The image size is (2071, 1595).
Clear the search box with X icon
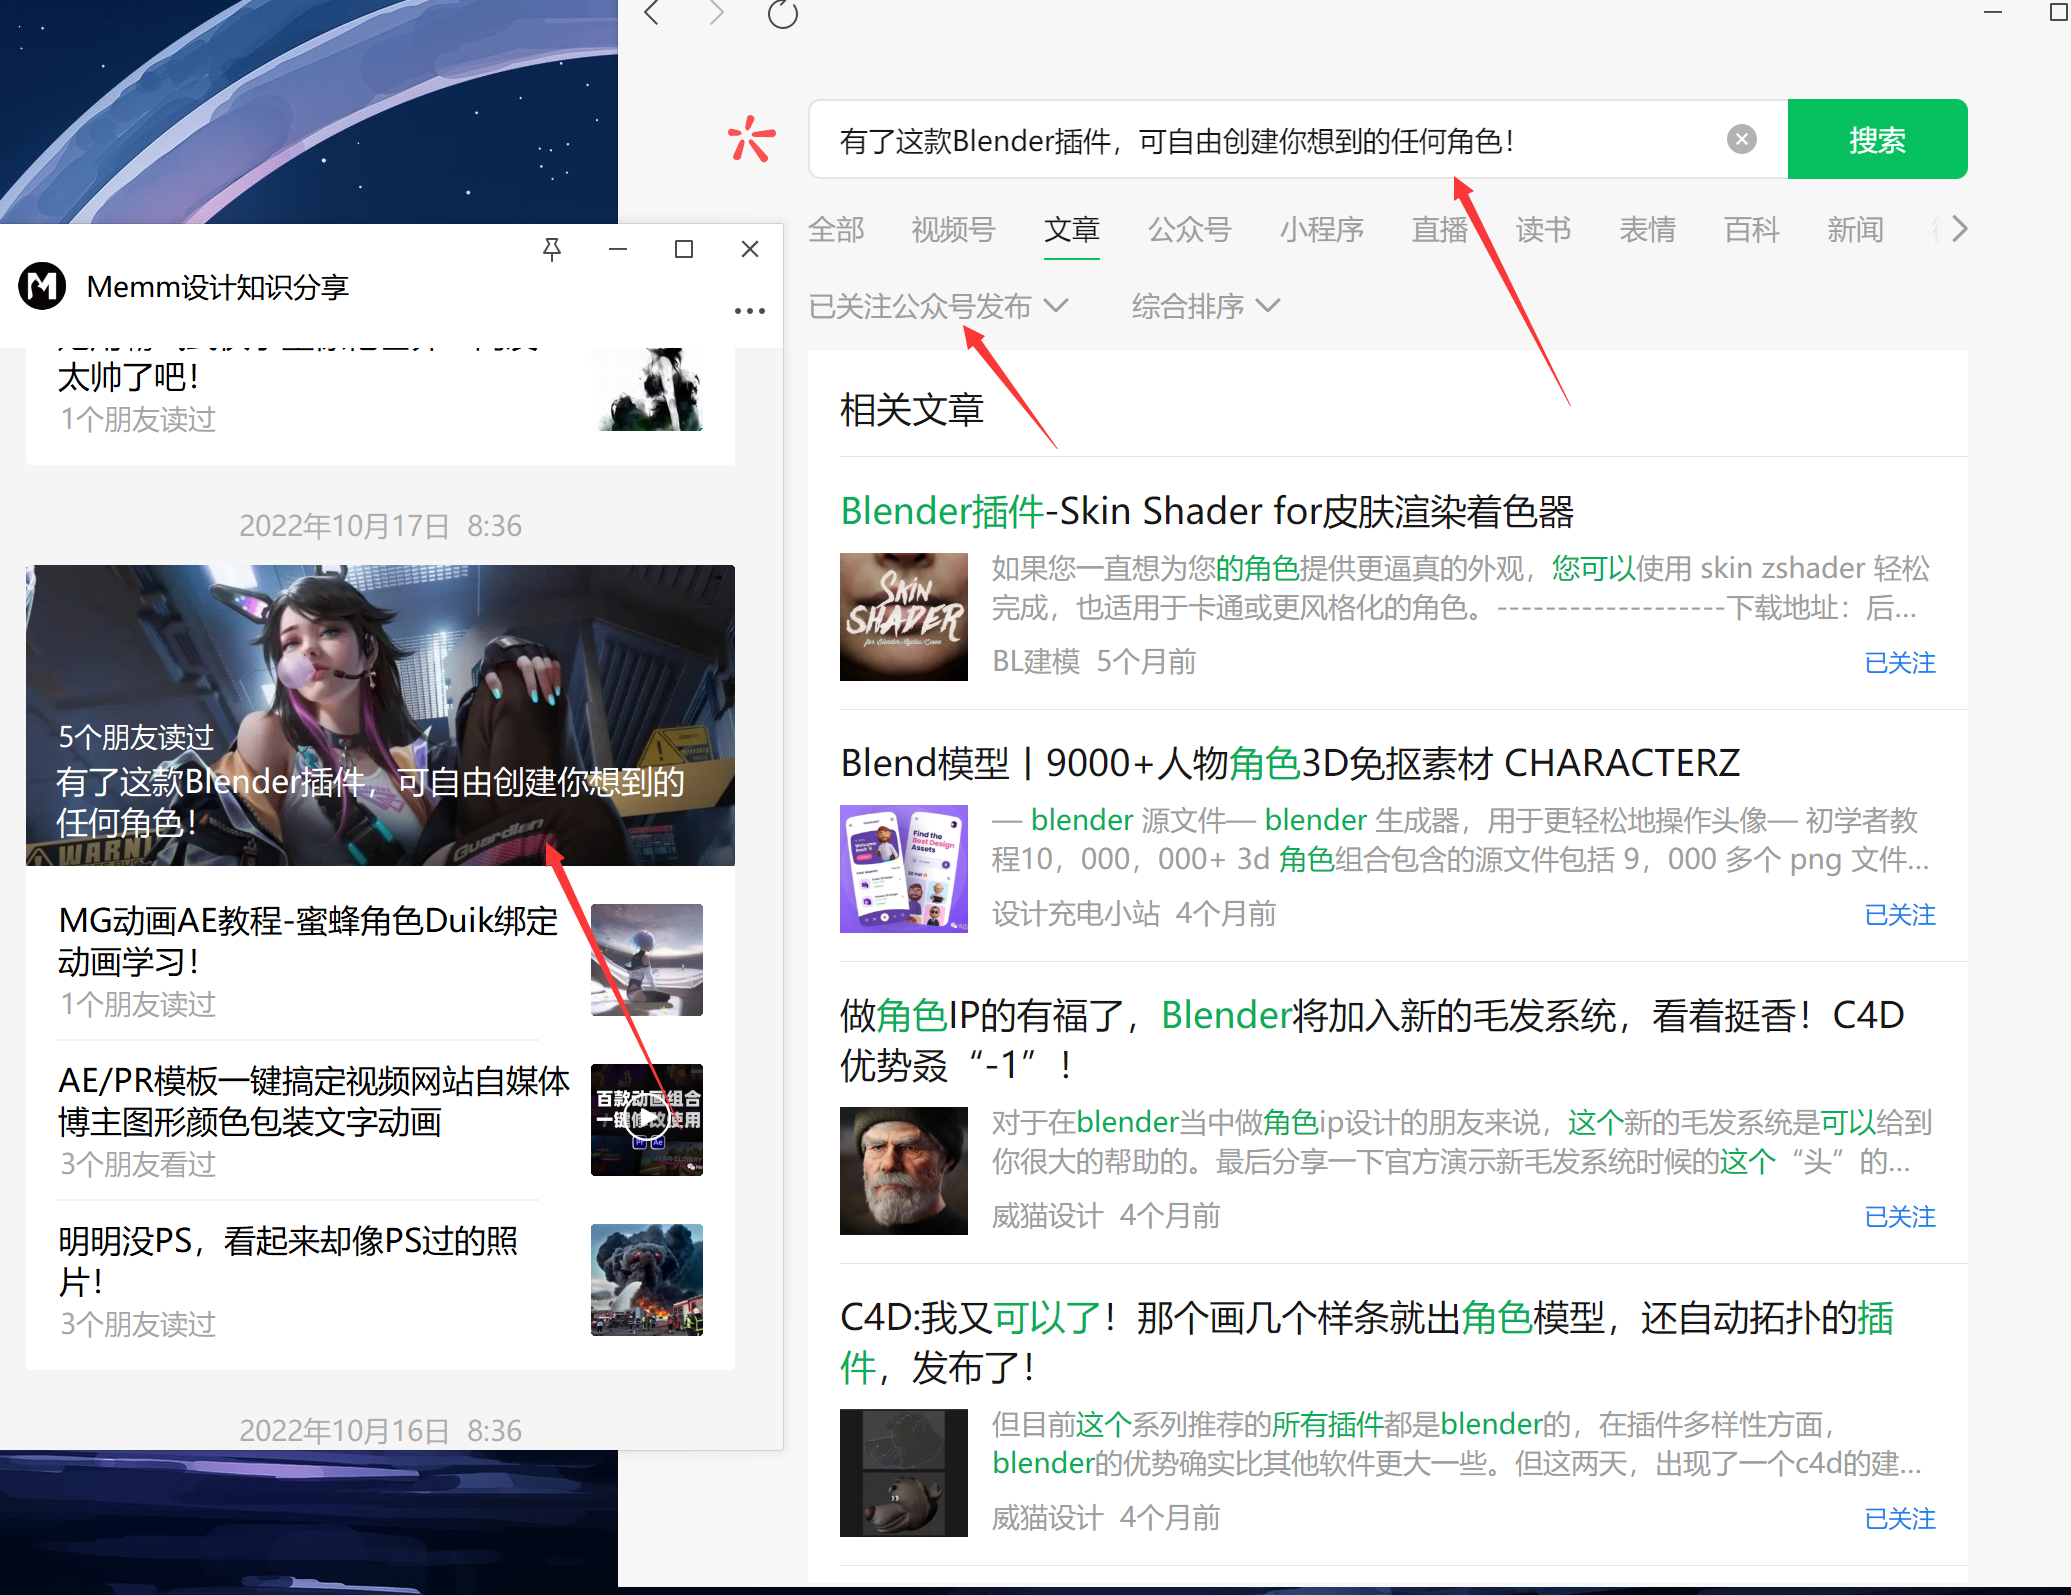(1741, 139)
